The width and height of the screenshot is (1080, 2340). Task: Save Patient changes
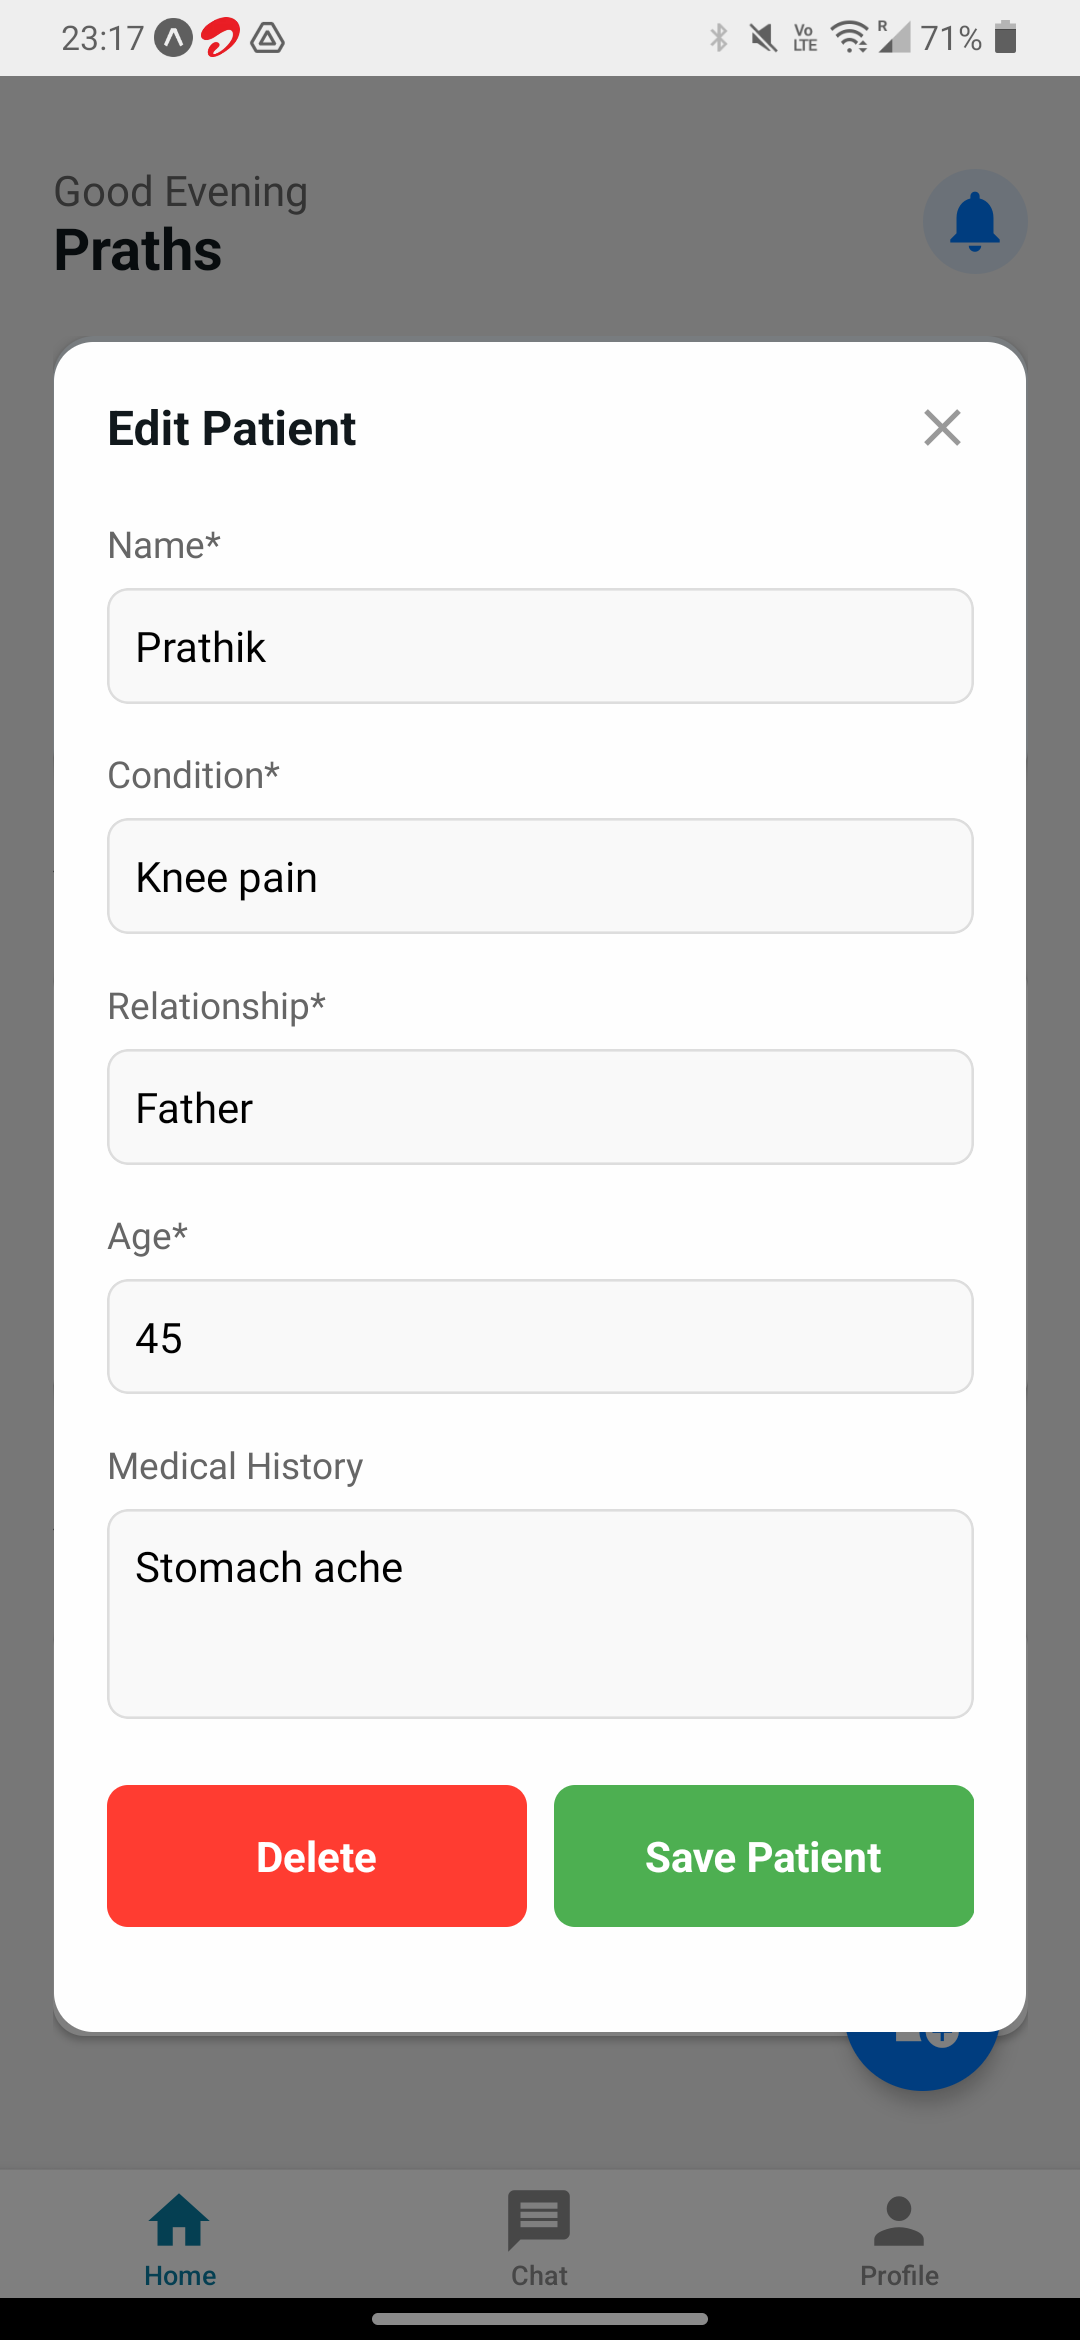click(764, 1856)
